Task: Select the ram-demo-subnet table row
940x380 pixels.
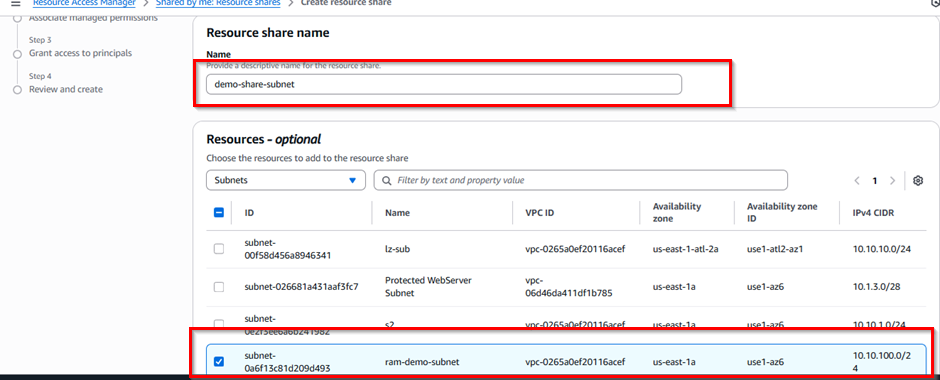Action: pos(558,361)
